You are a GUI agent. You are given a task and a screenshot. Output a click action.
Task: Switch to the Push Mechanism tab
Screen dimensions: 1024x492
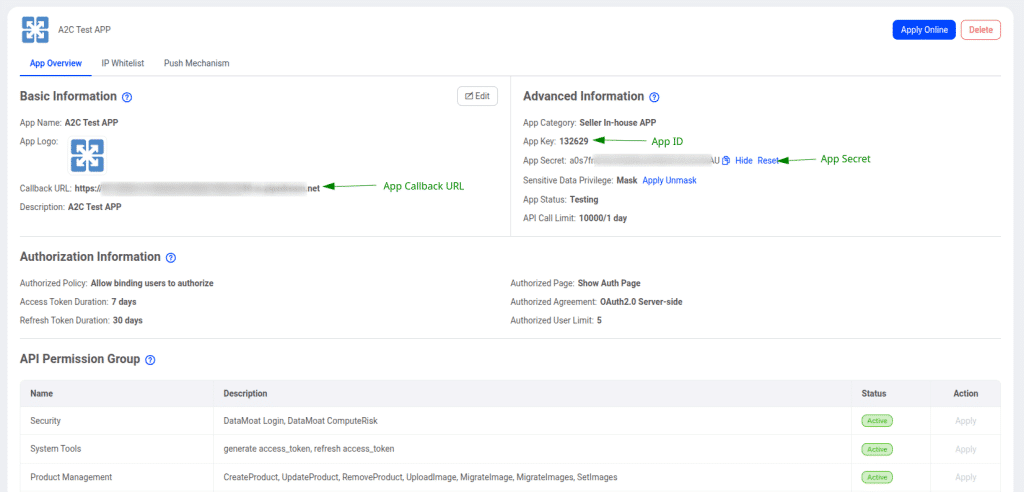tap(196, 63)
